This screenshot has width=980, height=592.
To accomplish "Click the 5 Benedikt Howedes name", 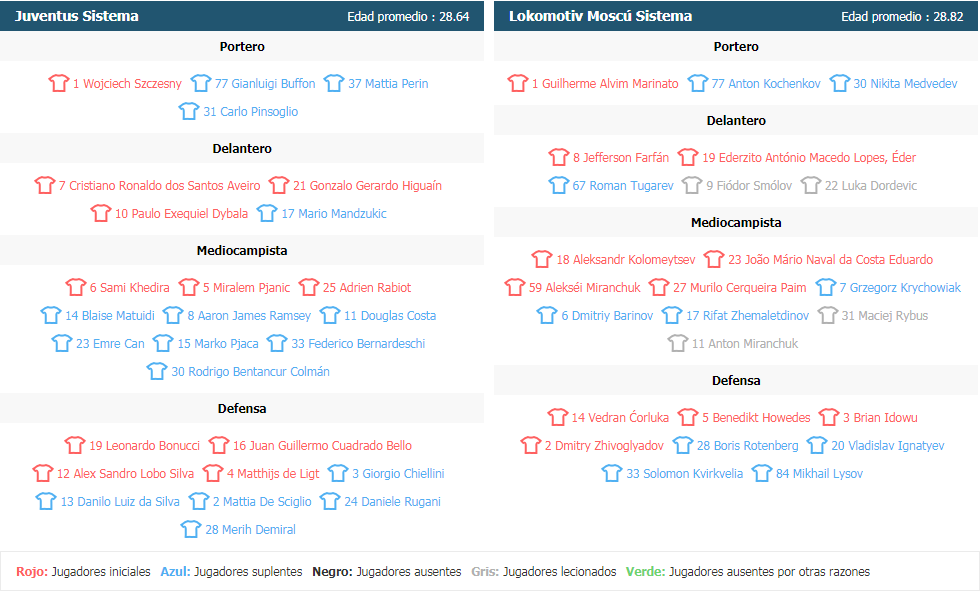I will [756, 418].
